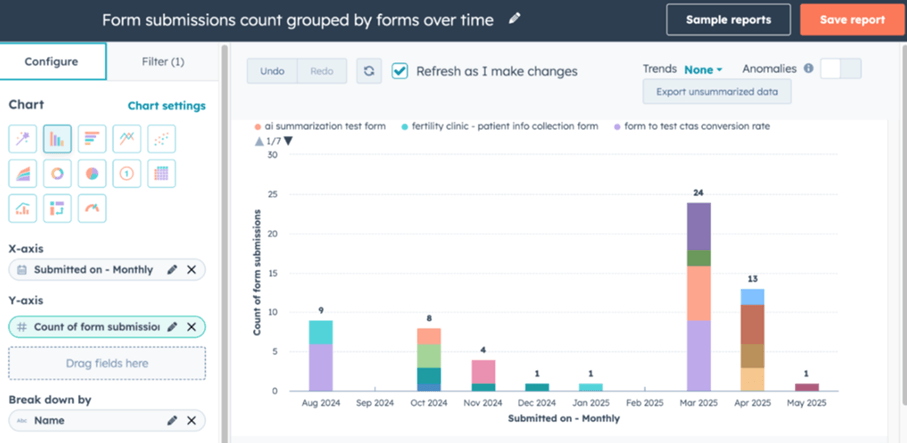
Task: Click the 13 total label above Apr 2025
Action: point(753,279)
